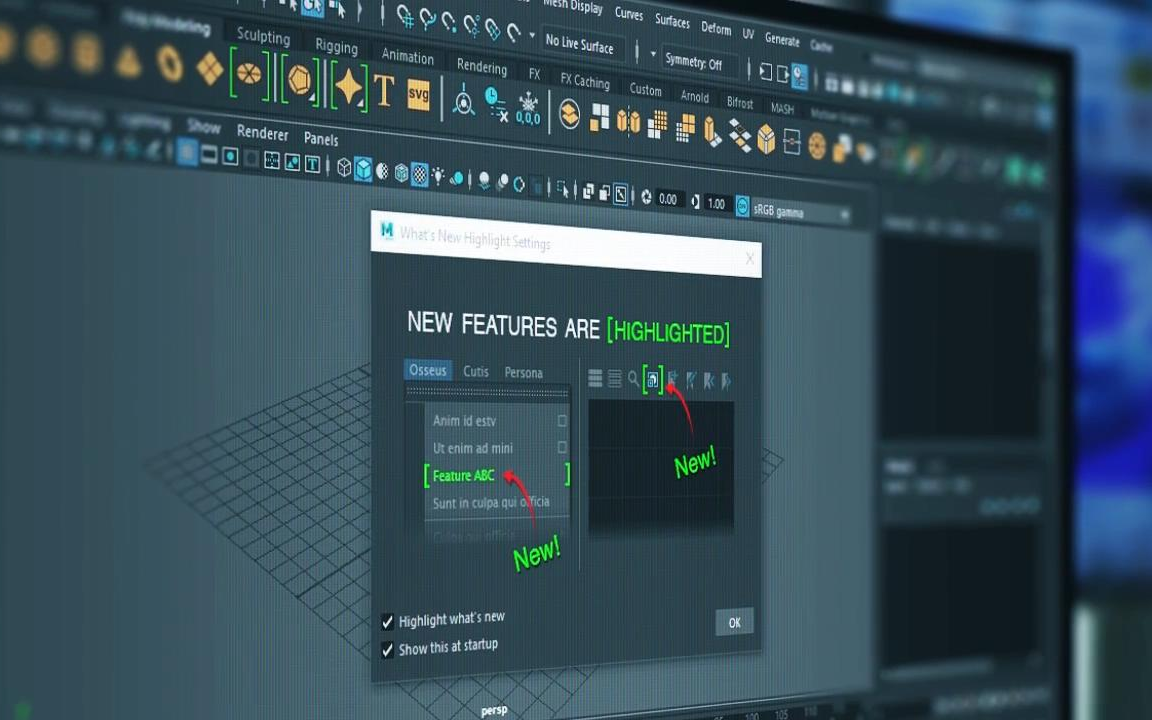Uncheck Highlight what's new

click(387, 620)
